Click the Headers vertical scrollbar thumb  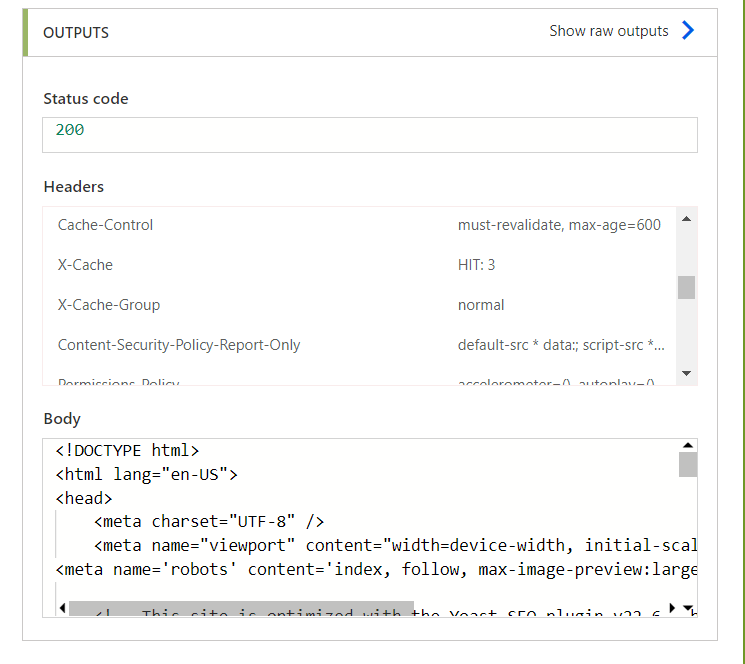[x=686, y=287]
